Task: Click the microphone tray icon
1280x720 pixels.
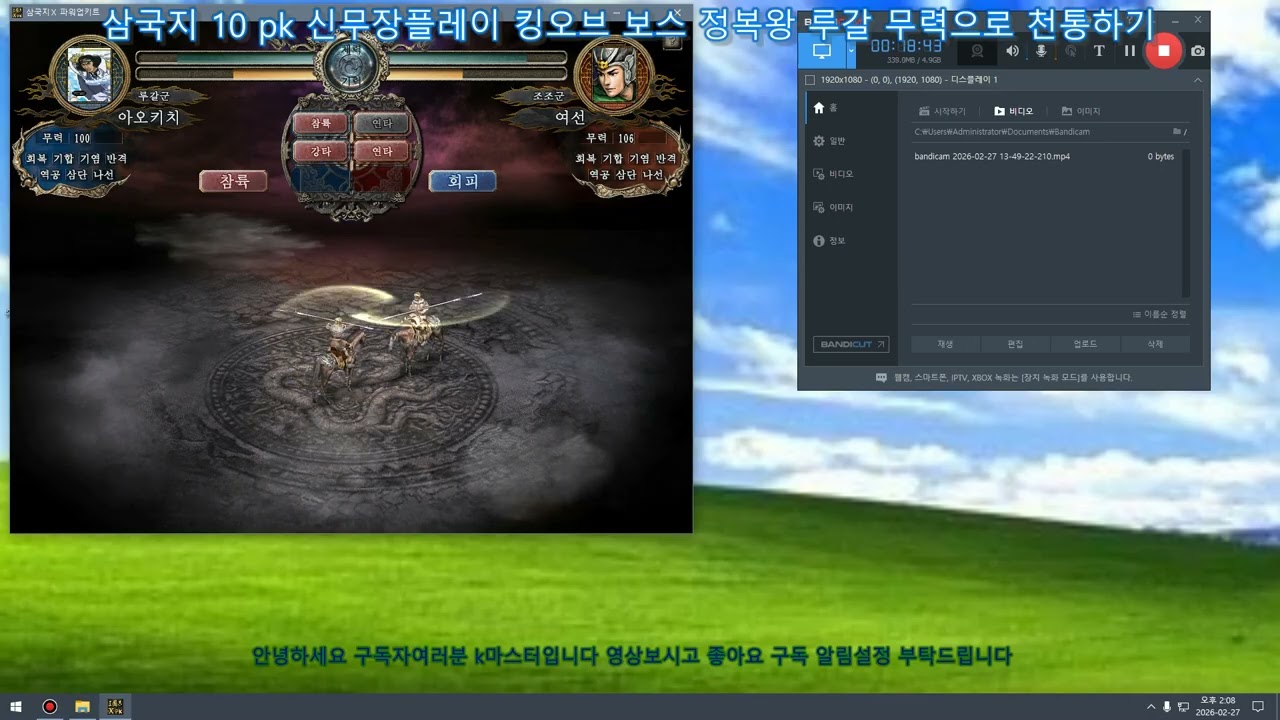Action: (1166, 707)
